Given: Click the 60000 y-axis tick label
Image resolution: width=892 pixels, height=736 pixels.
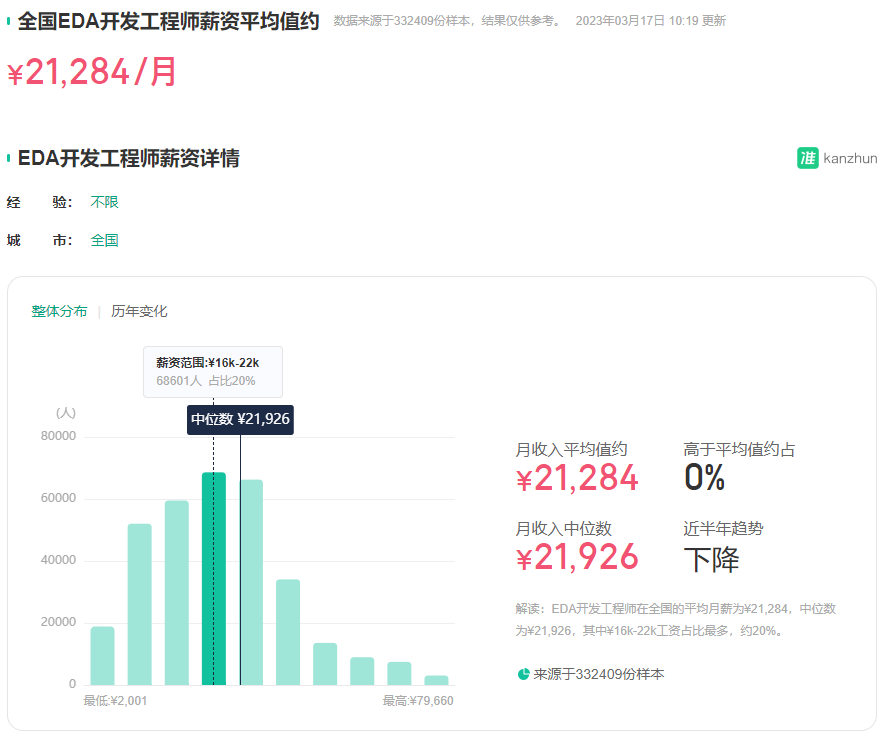Looking at the screenshot, I should (58, 498).
